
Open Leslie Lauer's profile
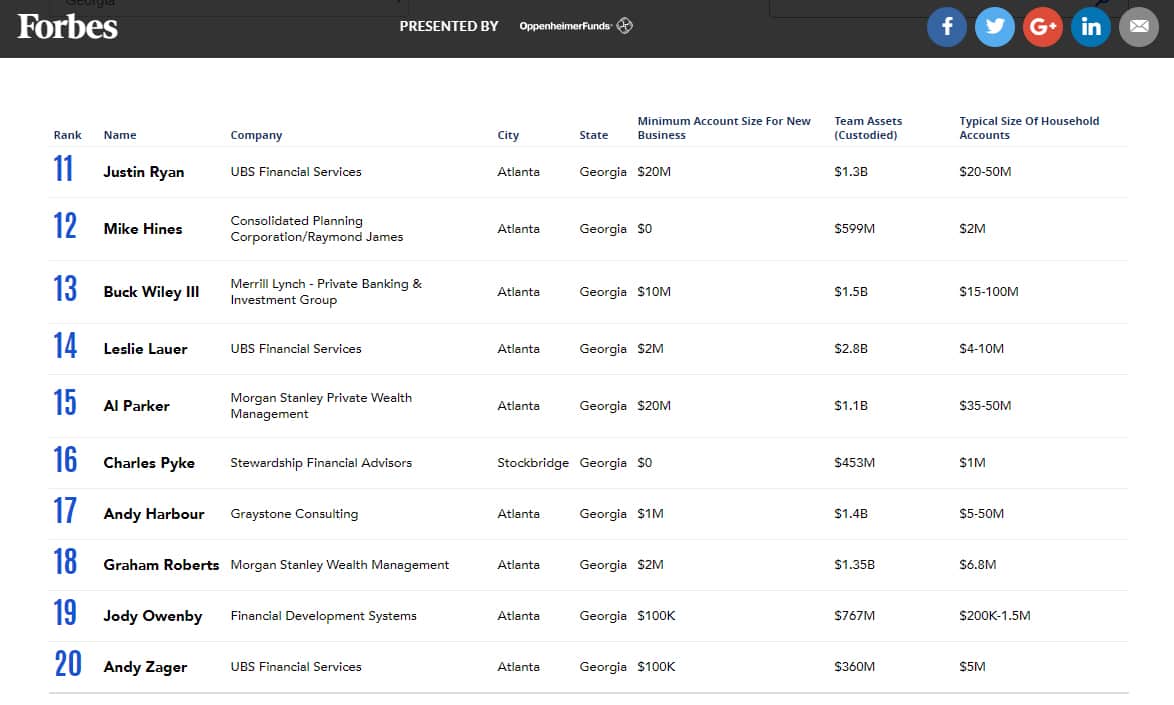point(145,349)
